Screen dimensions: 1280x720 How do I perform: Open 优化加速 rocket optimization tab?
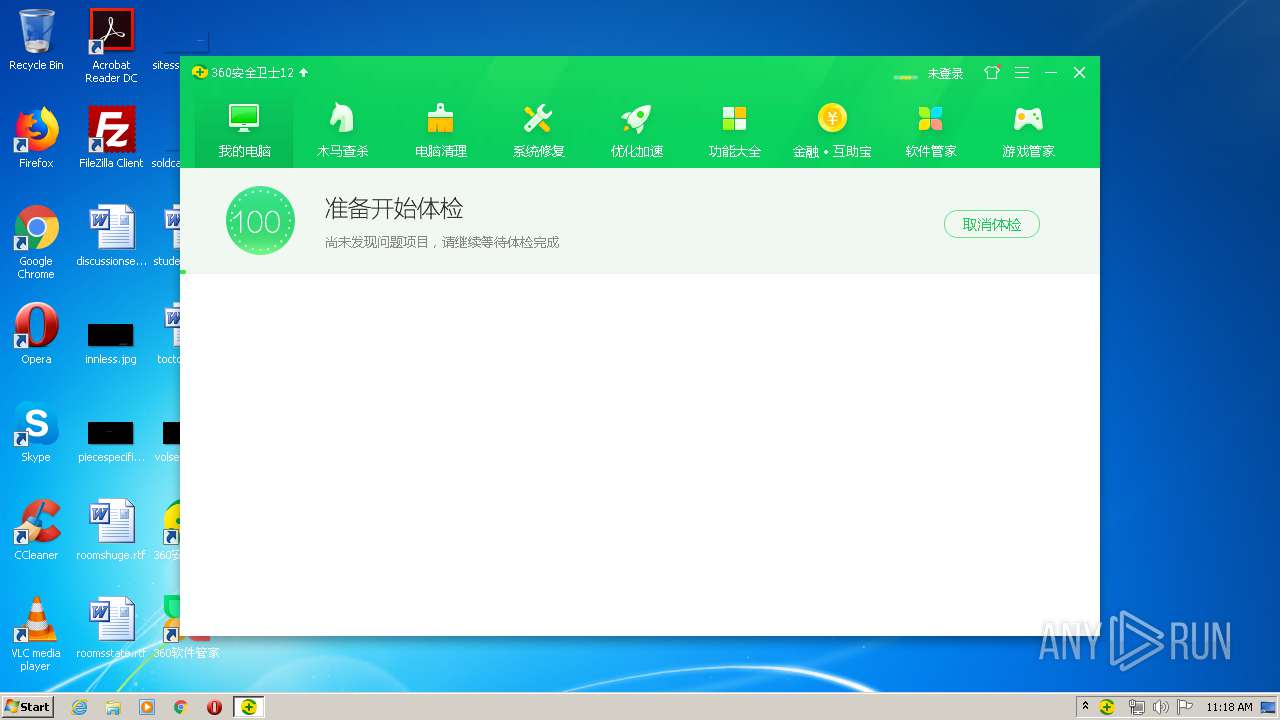click(x=636, y=130)
